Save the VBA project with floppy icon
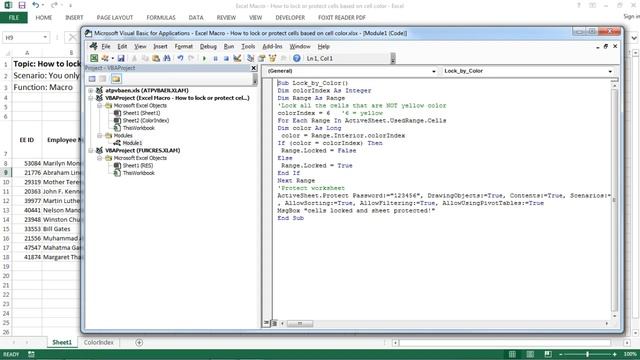The width and height of the screenshot is (640, 360). pyautogui.click(x=121, y=58)
